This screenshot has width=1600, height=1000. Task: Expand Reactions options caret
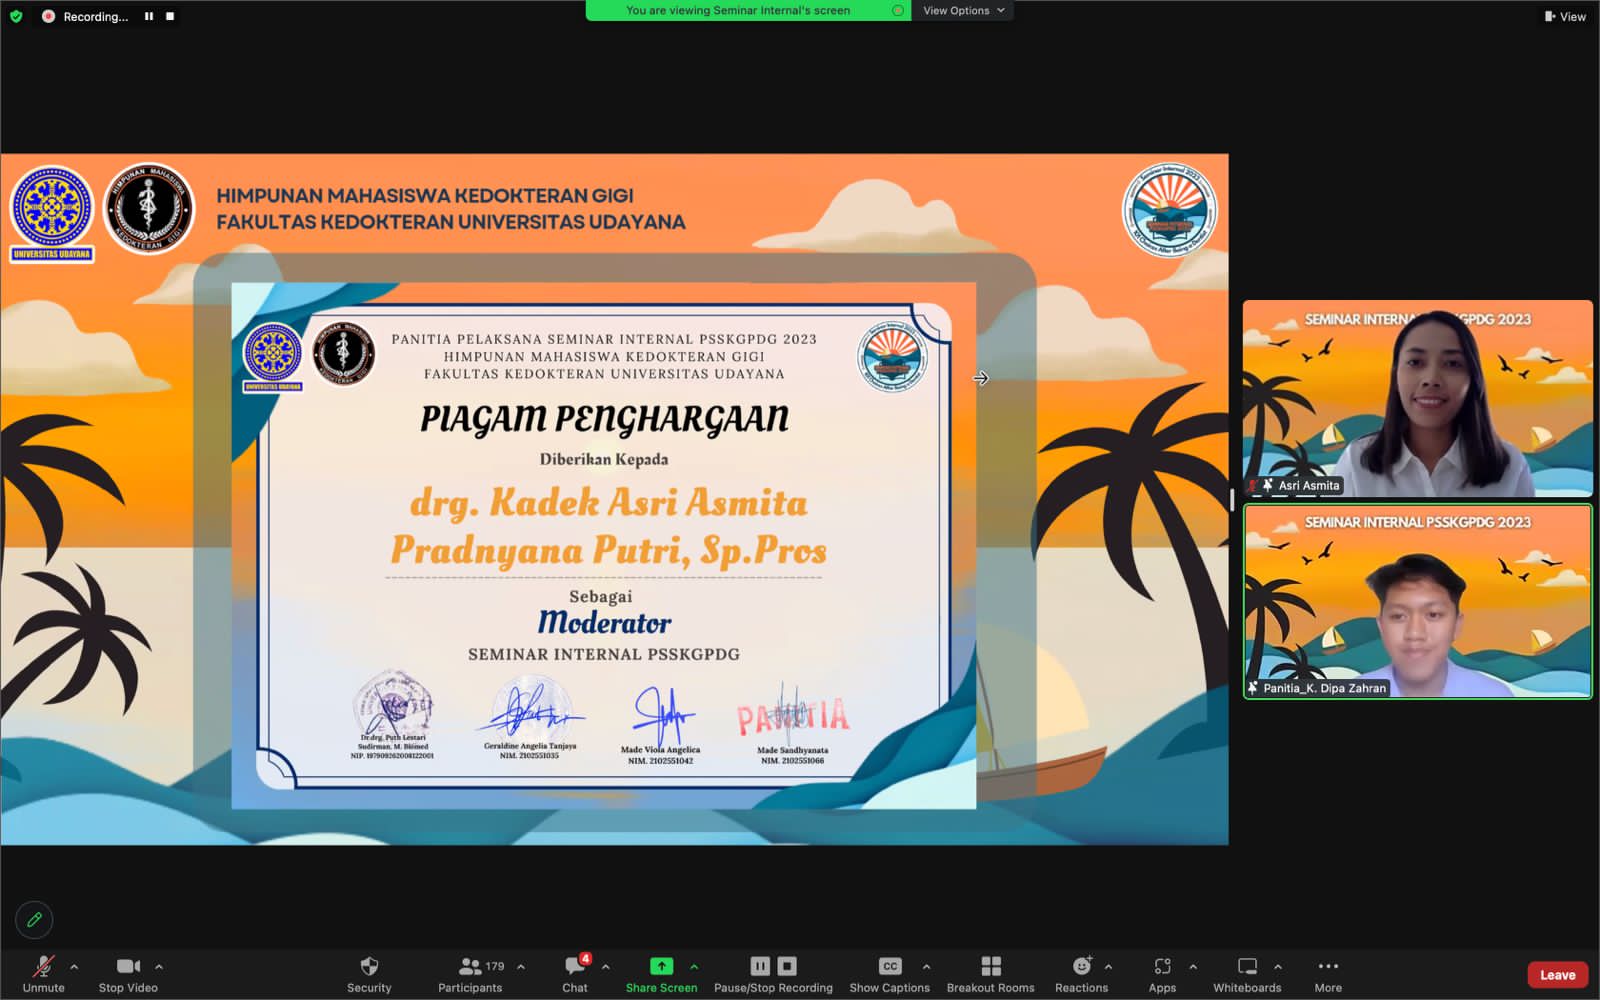[x=1108, y=967]
